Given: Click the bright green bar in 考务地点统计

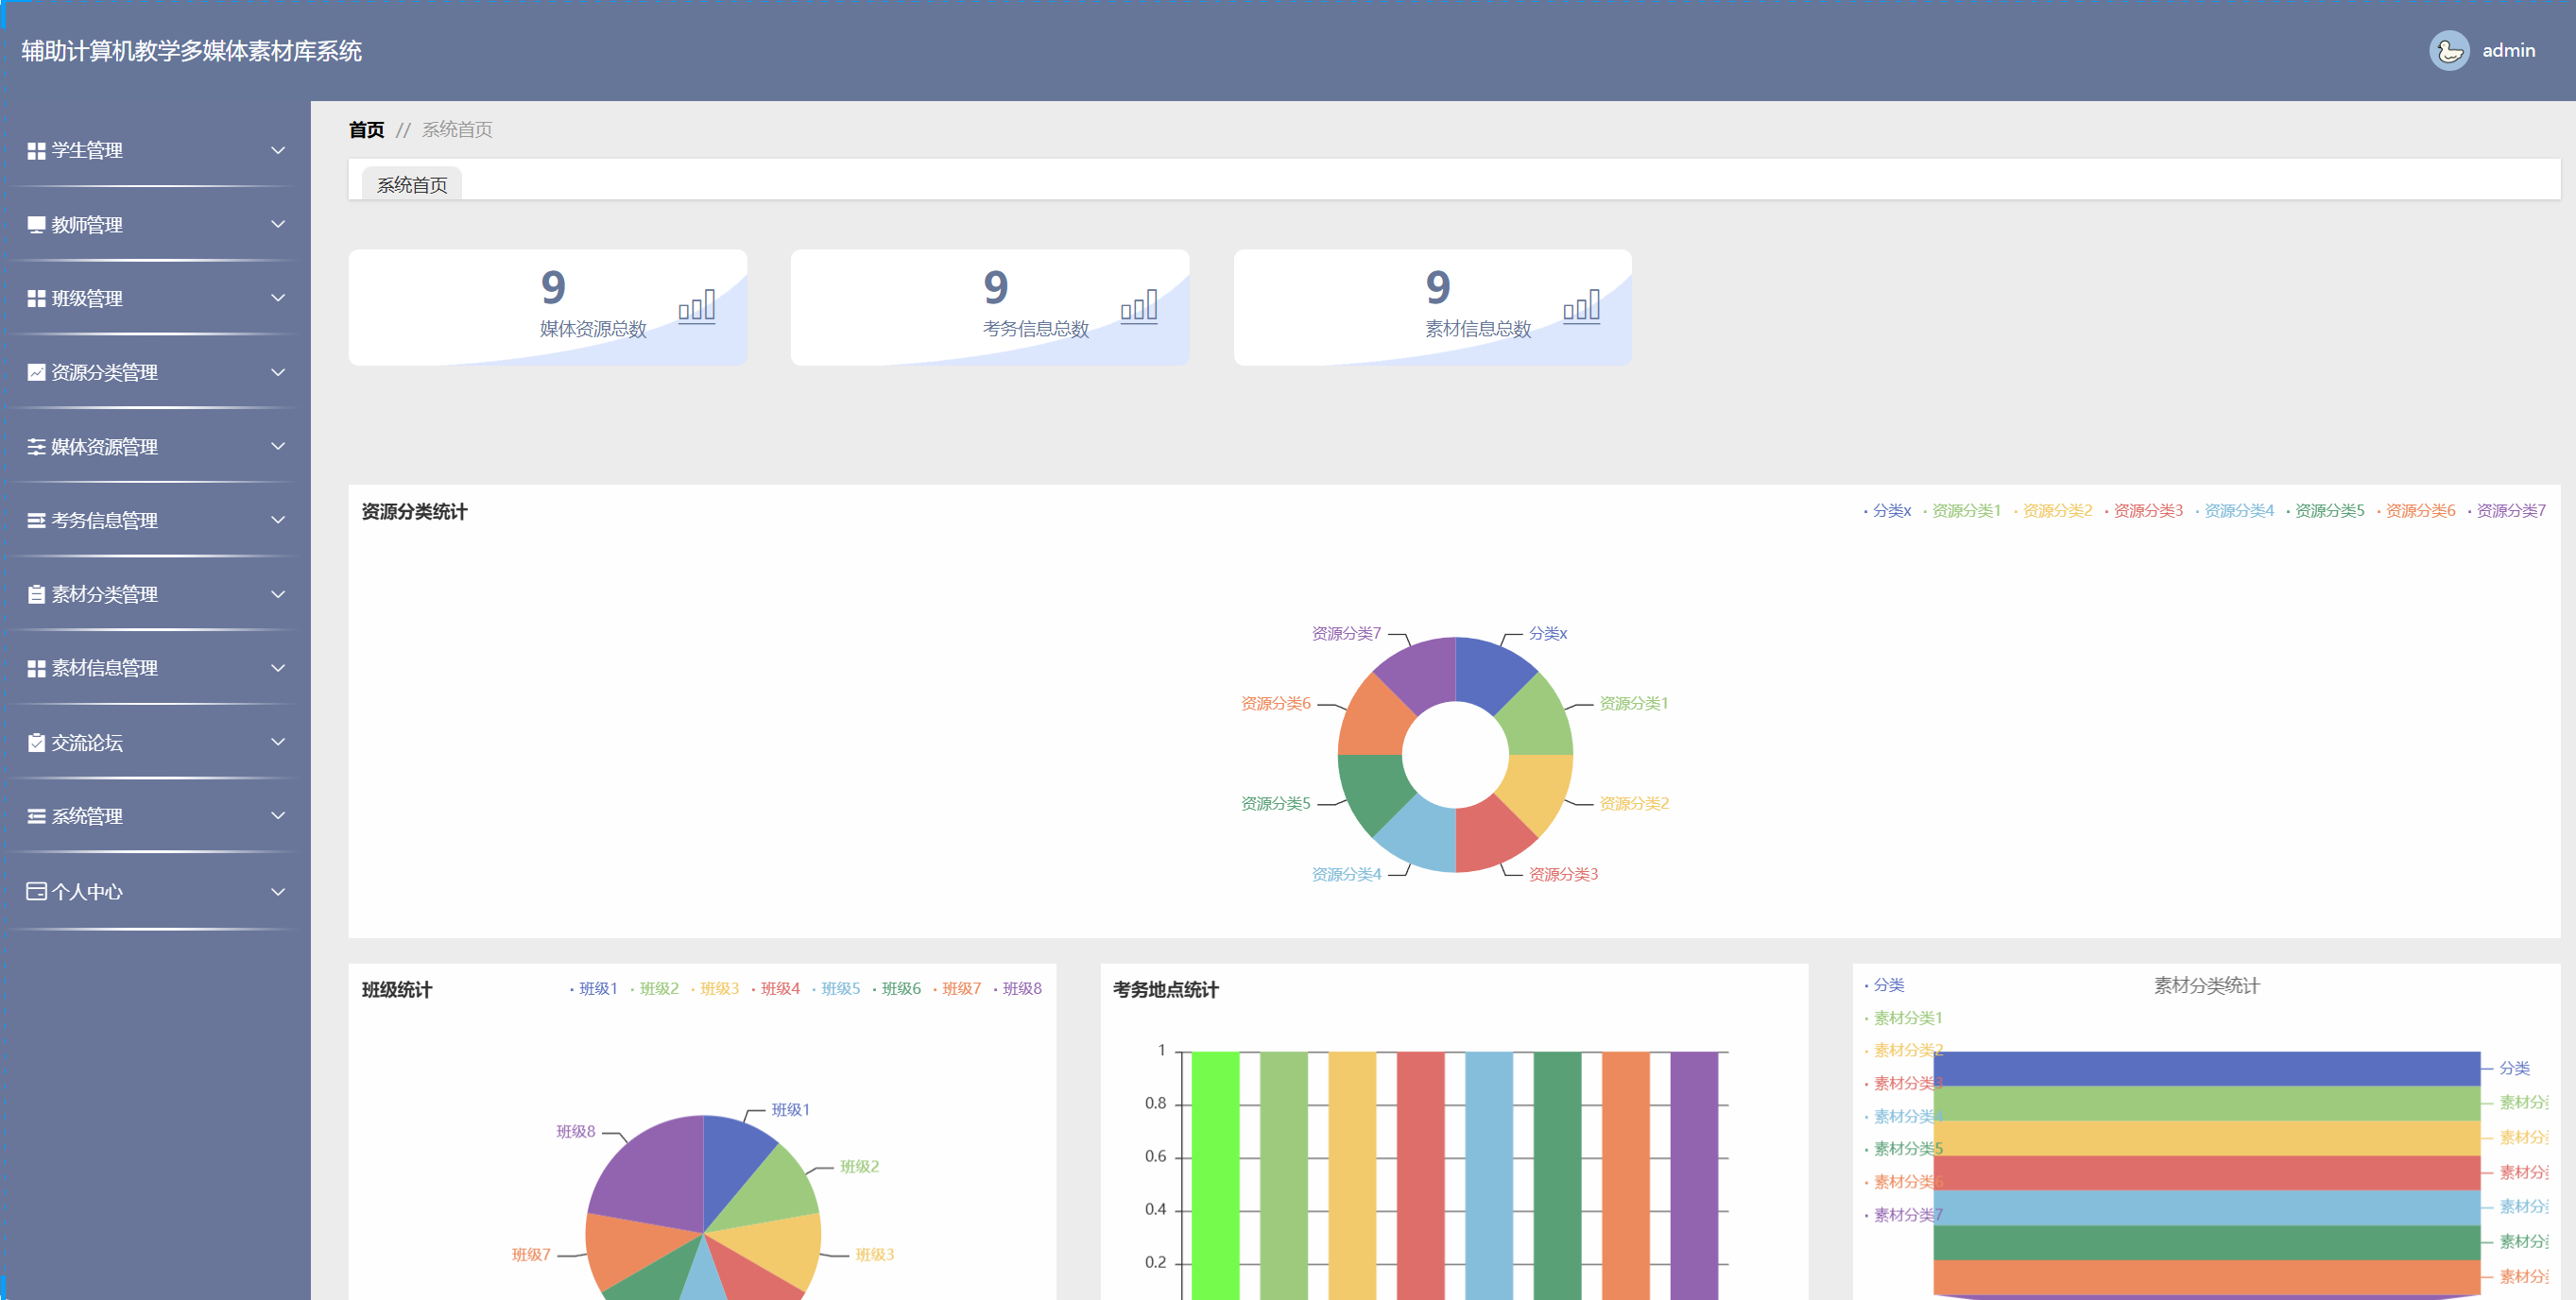Looking at the screenshot, I should point(1215,1175).
